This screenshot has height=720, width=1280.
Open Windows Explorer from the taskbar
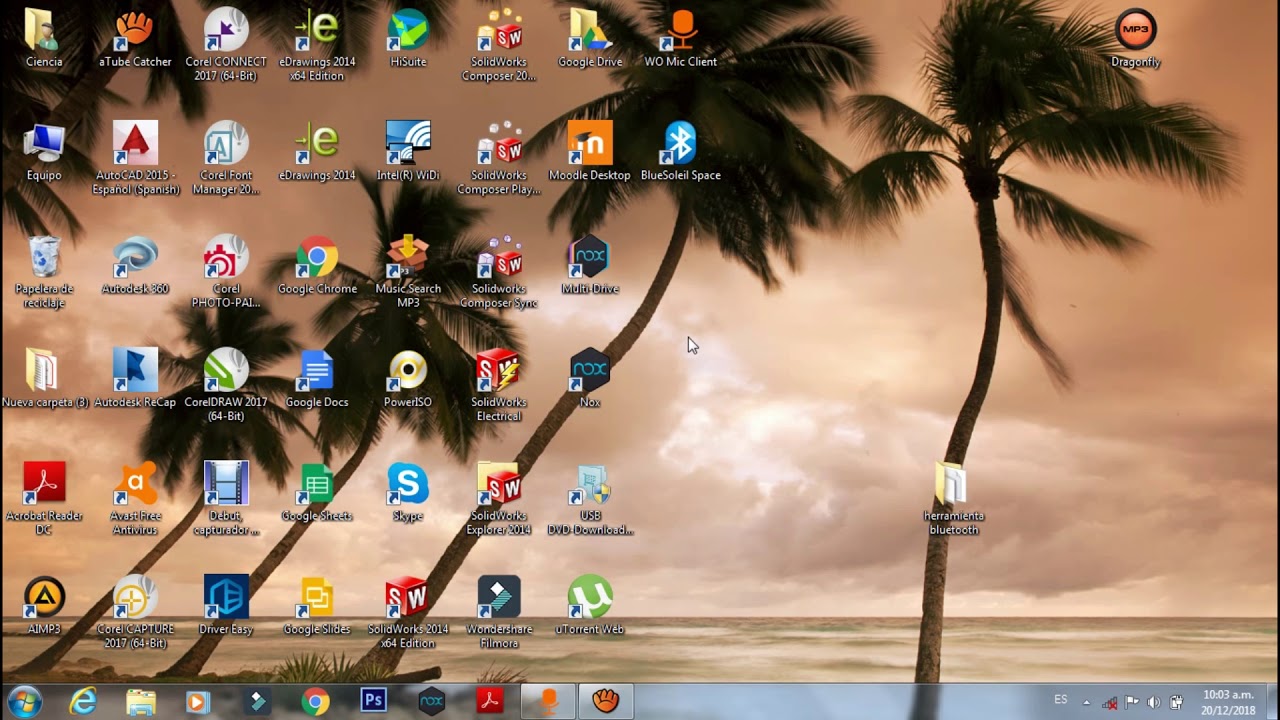click(x=141, y=702)
